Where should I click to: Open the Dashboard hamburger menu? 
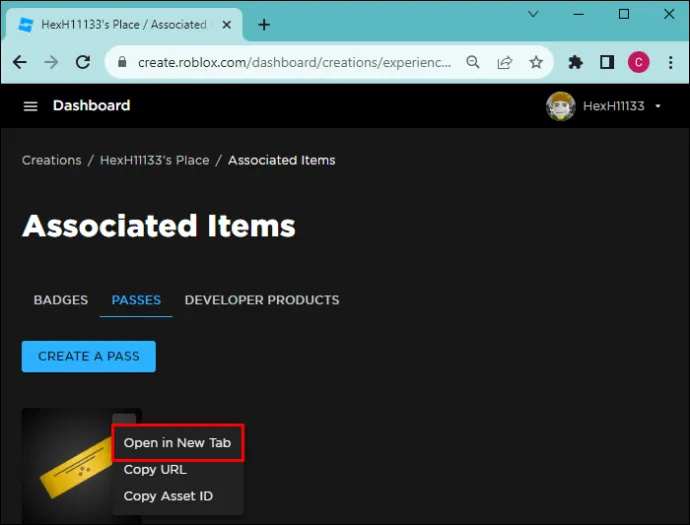(x=30, y=106)
